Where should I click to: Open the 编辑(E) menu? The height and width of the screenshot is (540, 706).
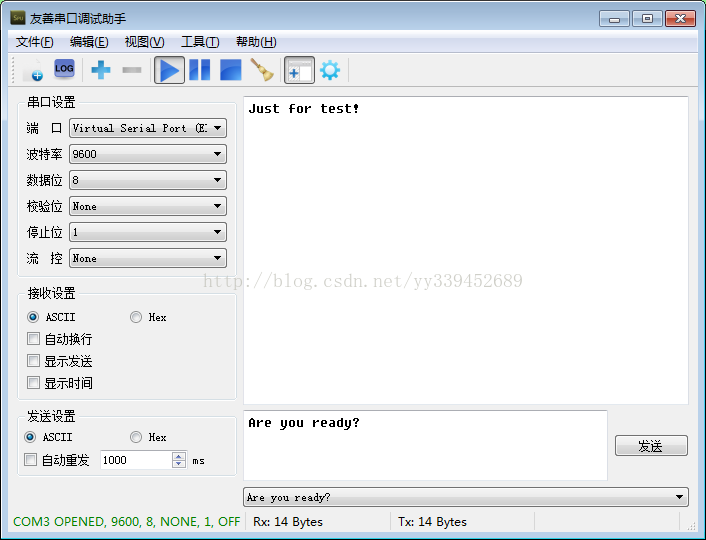(89, 42)
